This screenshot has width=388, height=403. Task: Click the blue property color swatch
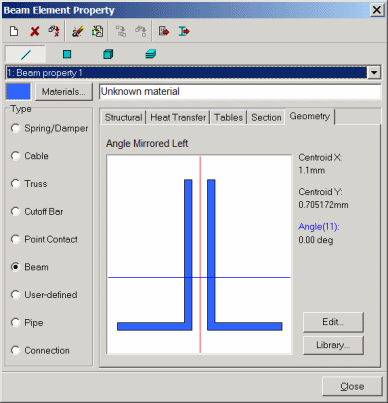pyautogui.click(x=18, y=92)
